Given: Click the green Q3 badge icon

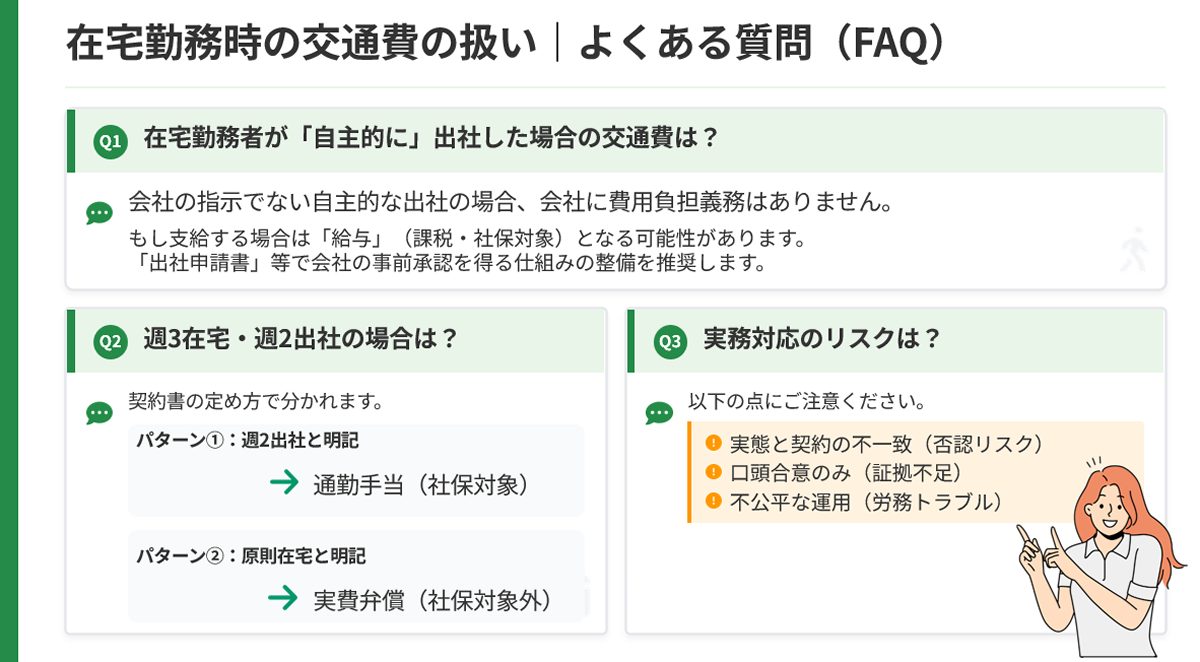Looking at the screenshot, I should 670,341.
